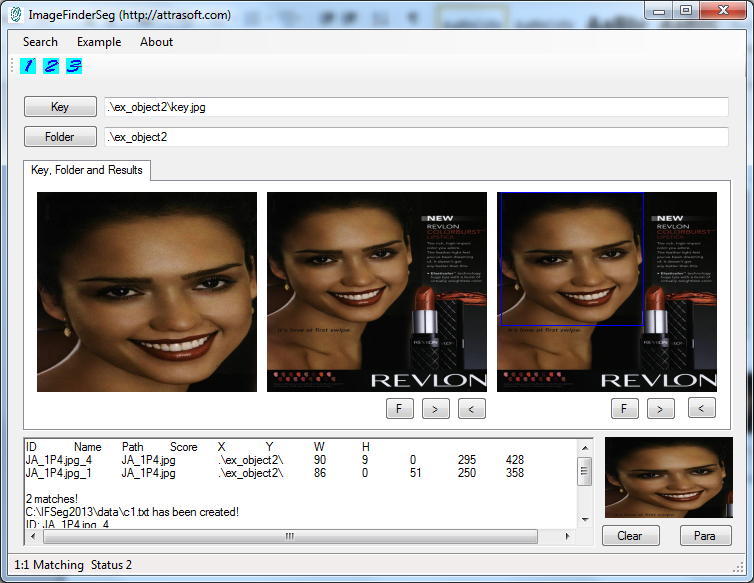Screen dimensions: 754x583
Task: Click the < button under the middle image
Action: point(472,409)
